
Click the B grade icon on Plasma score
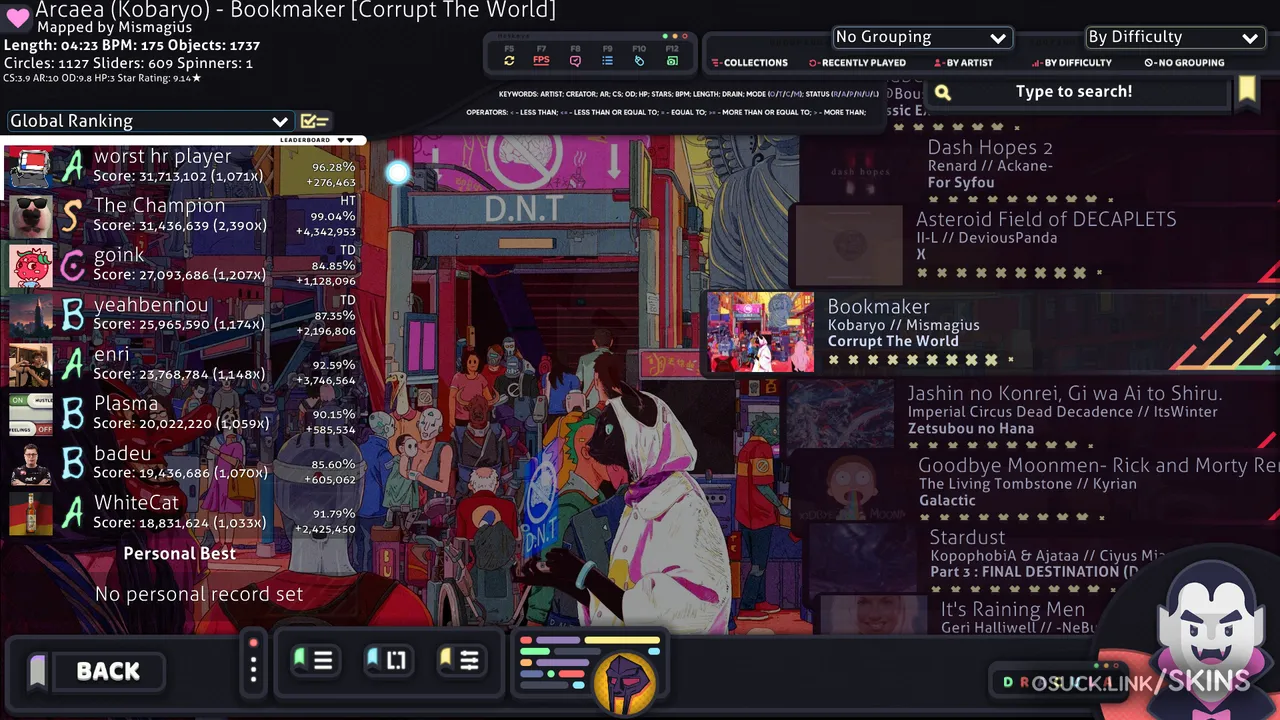72,414
